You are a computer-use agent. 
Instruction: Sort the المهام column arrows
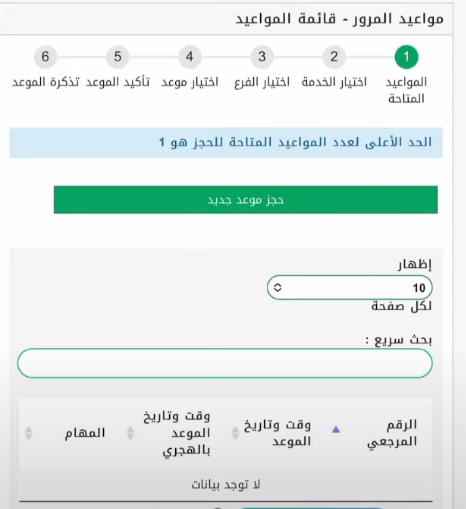click(x=29, y=433)
